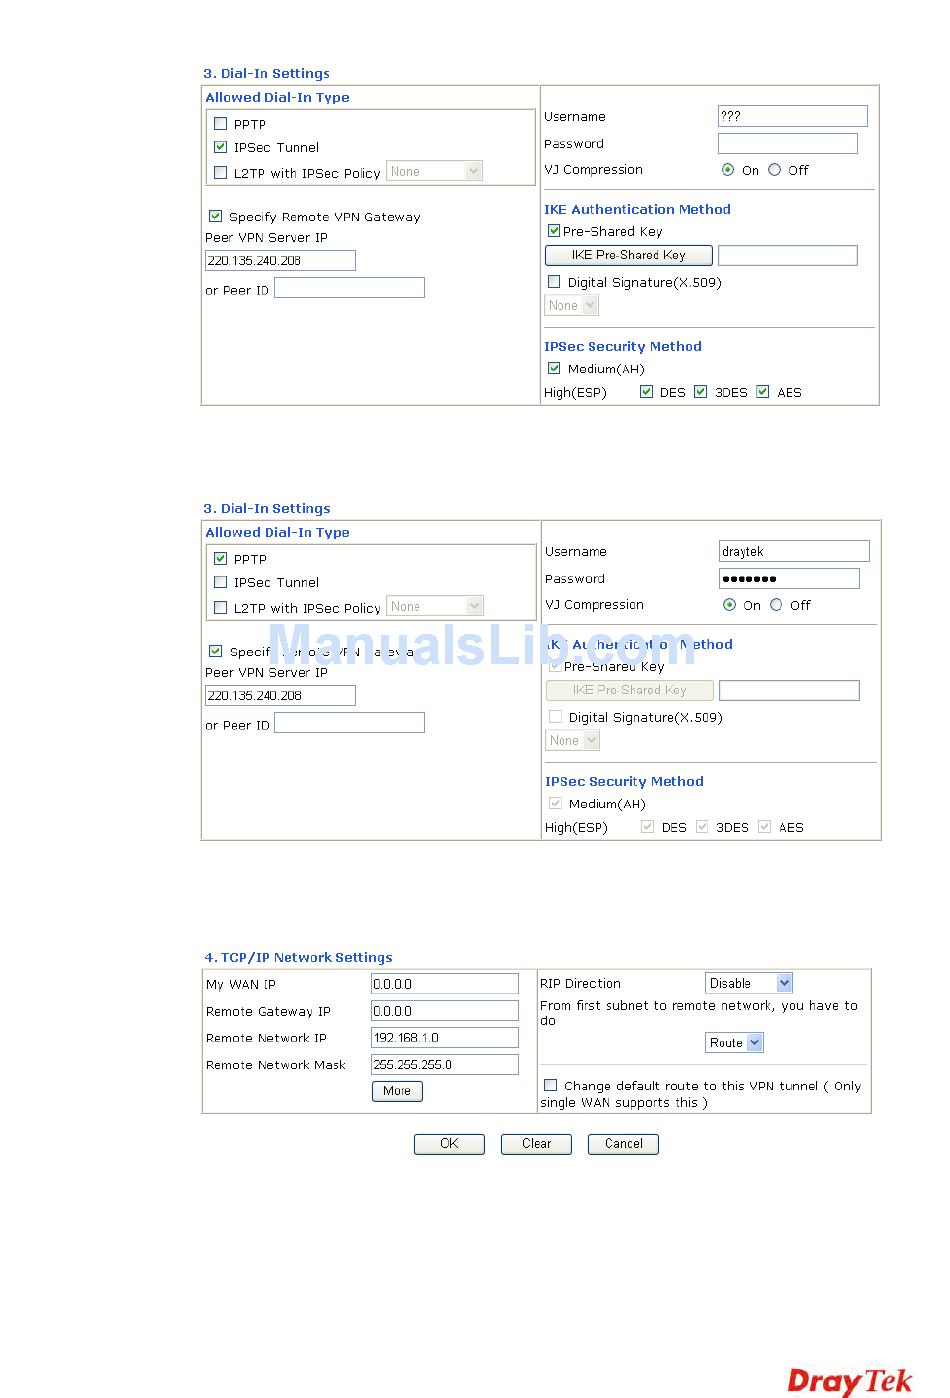Toggle greyed DES checkbox in second panel
Viewport: 950px width, 1398px height.
pyautogui.click(x=647, y=827)
